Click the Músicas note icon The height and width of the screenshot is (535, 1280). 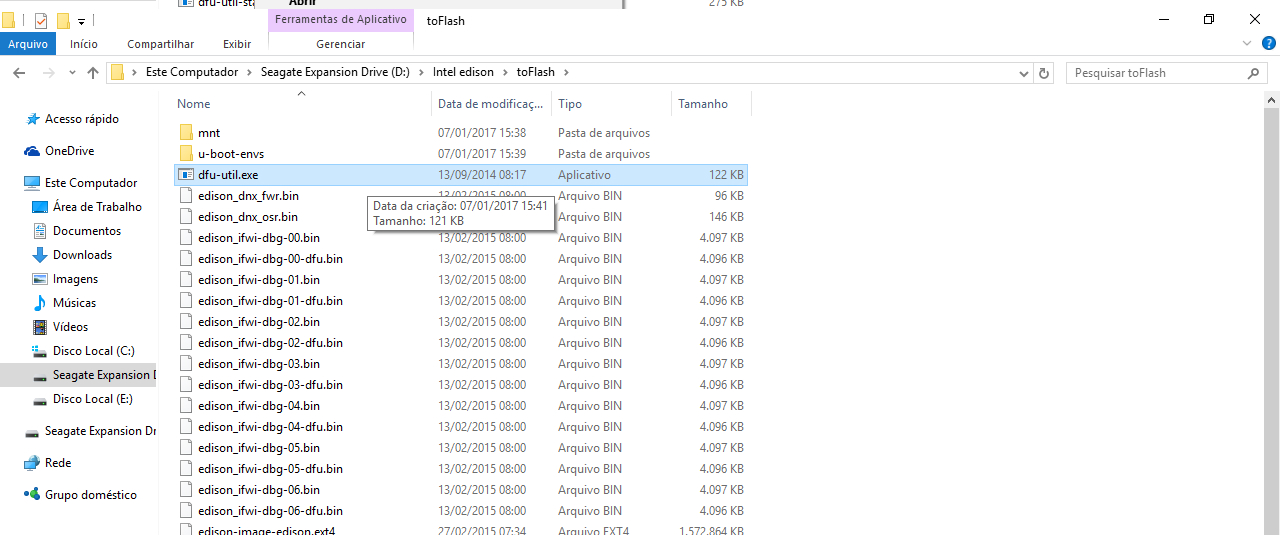(40, 303)
